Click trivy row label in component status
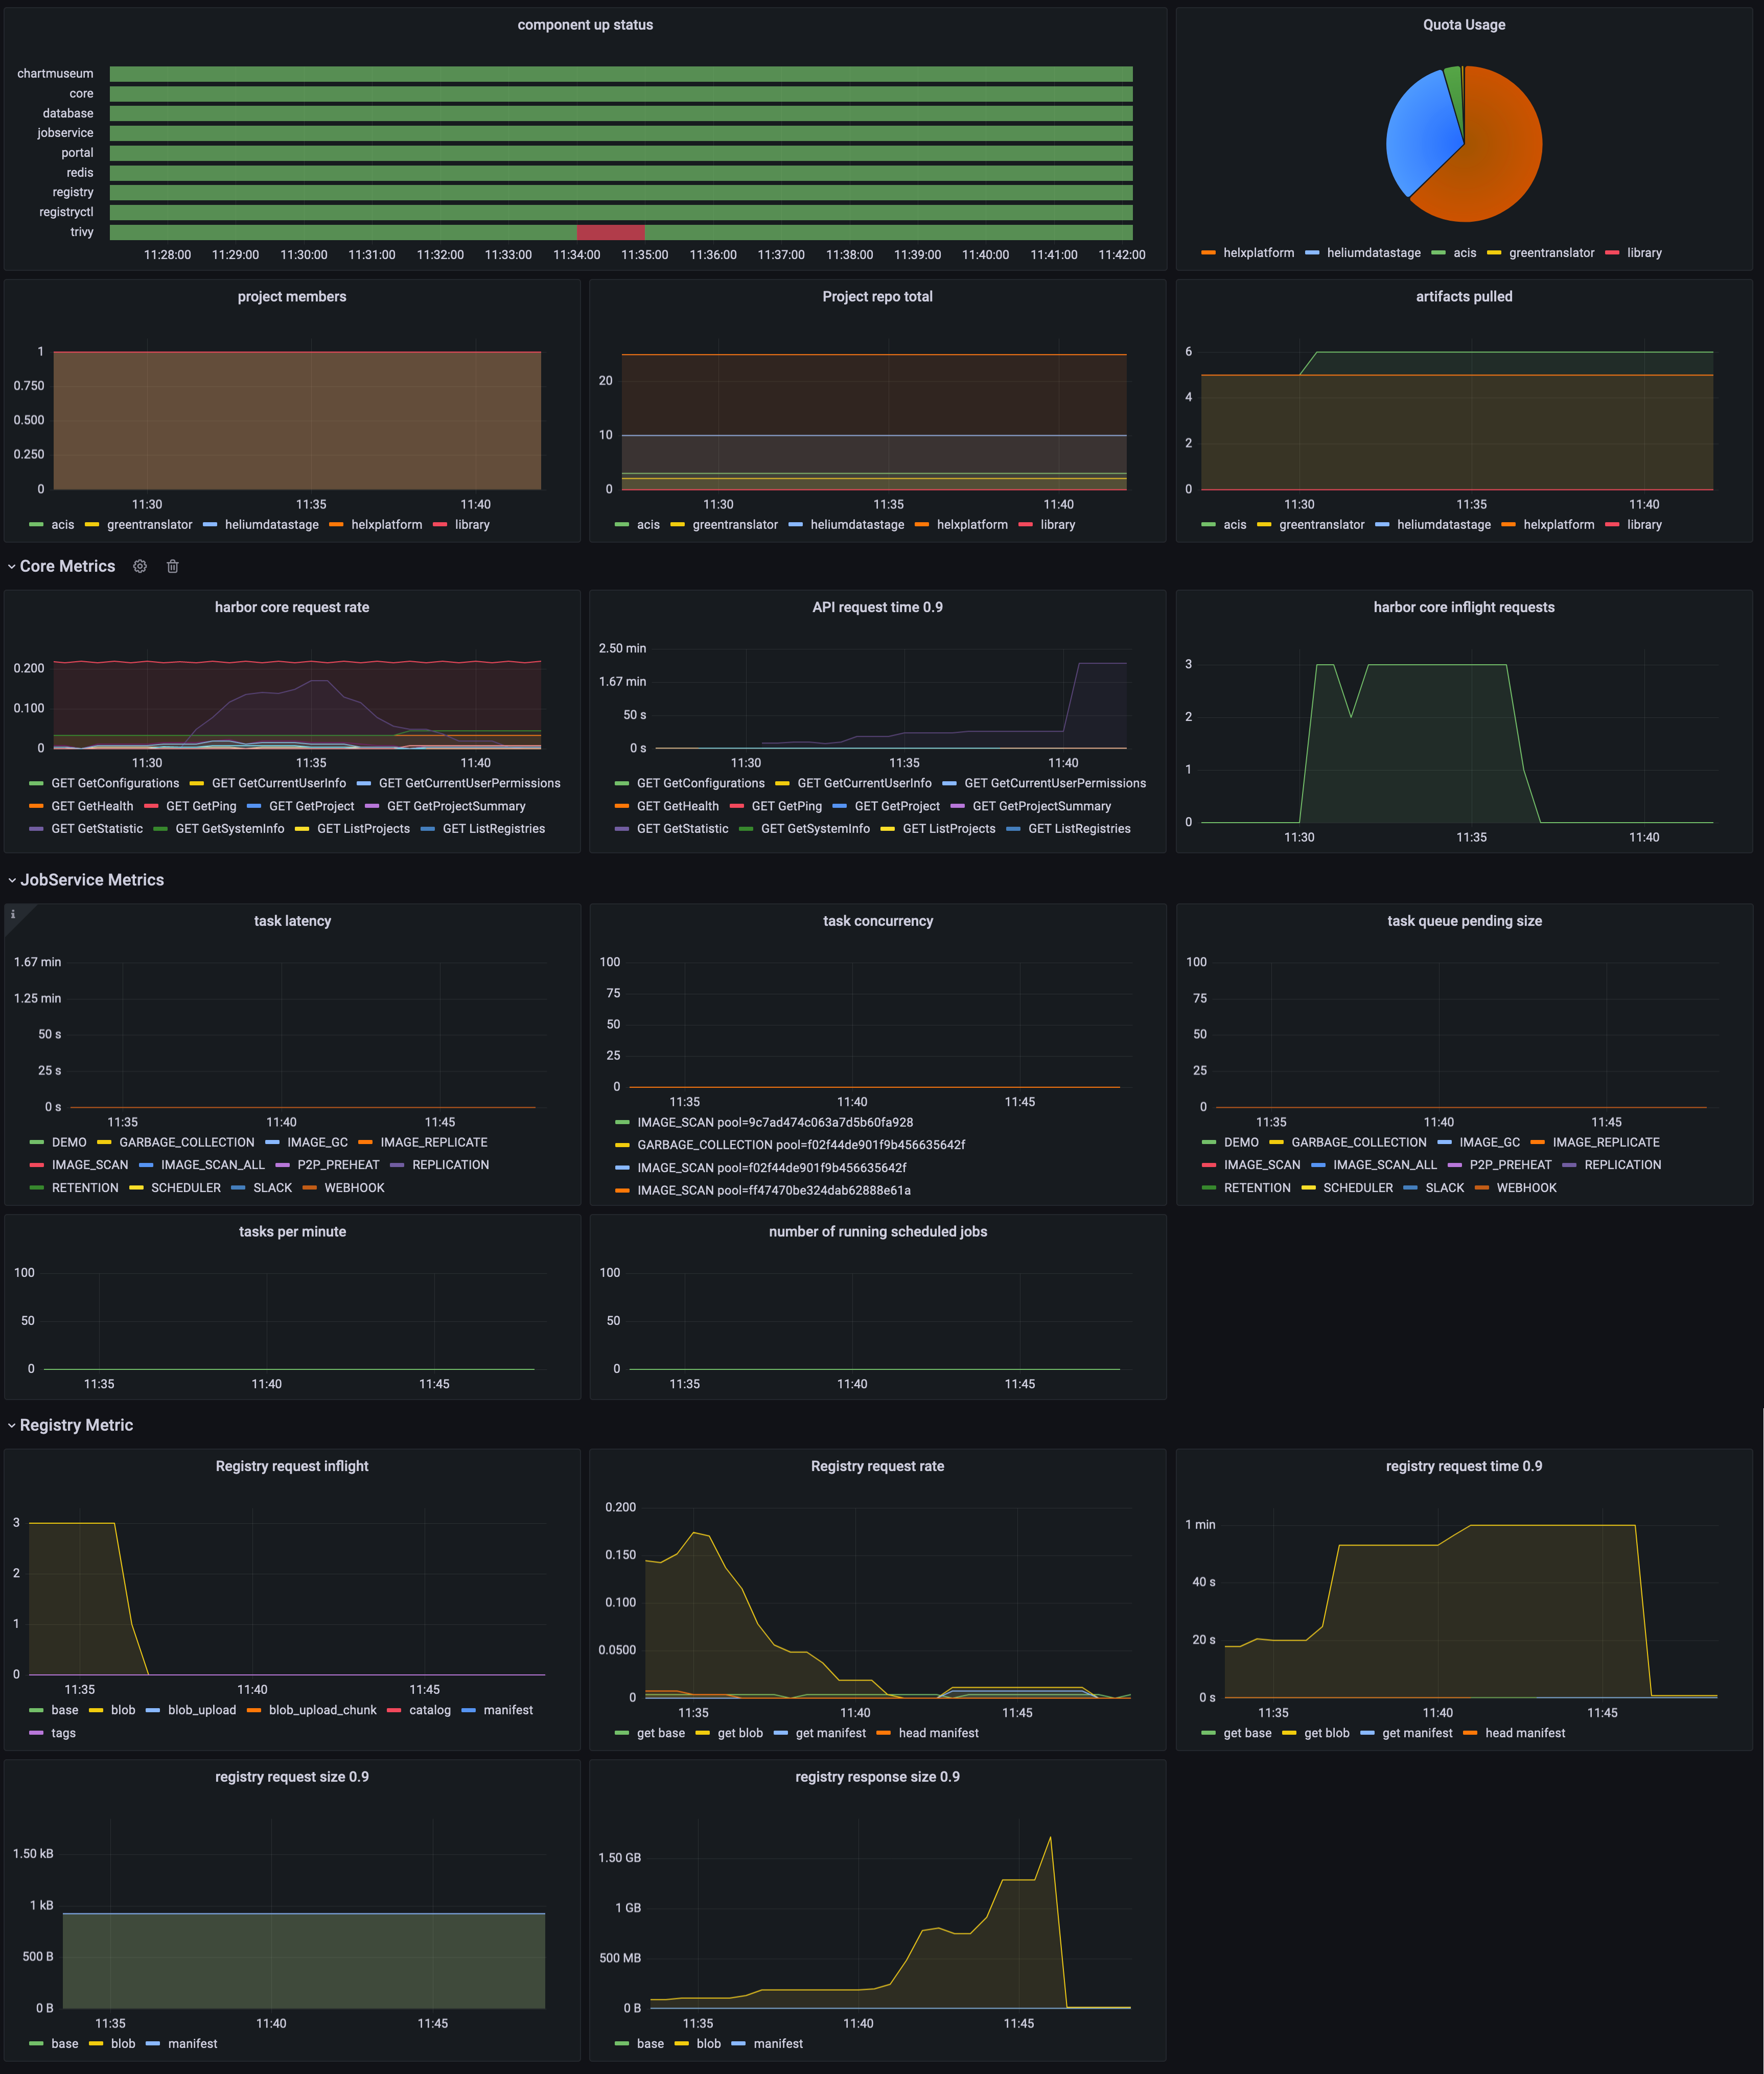Screen dimensions: 1764x2074 (x=82, y=232)
